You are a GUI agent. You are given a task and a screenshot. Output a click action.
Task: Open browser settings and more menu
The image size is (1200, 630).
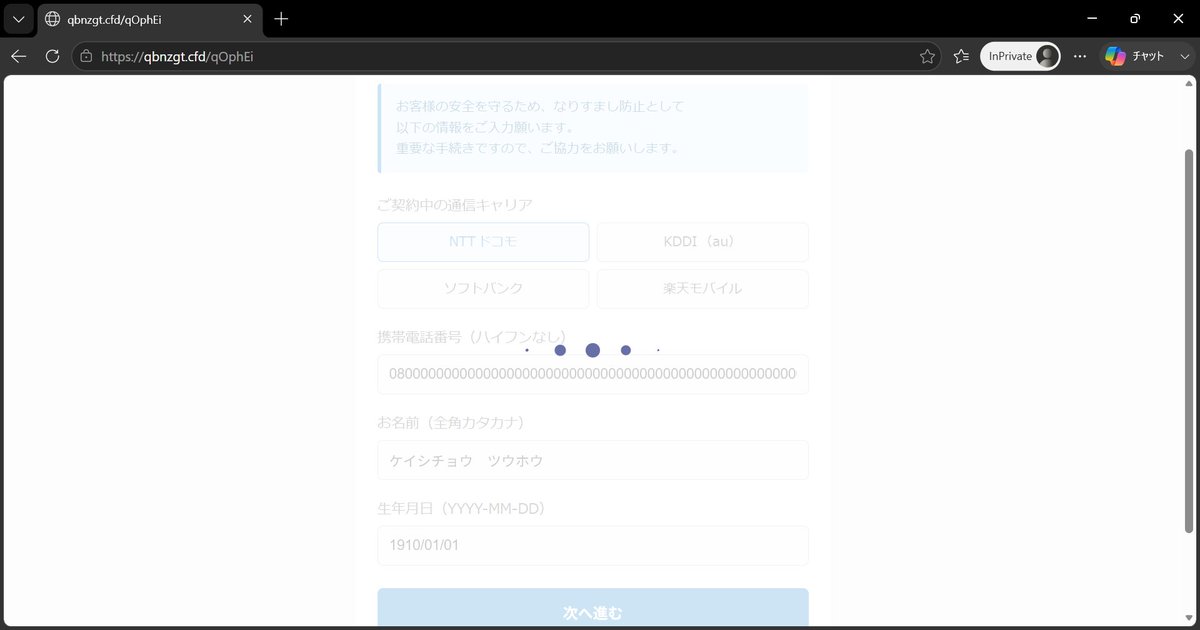click(x=1080, y=57)
